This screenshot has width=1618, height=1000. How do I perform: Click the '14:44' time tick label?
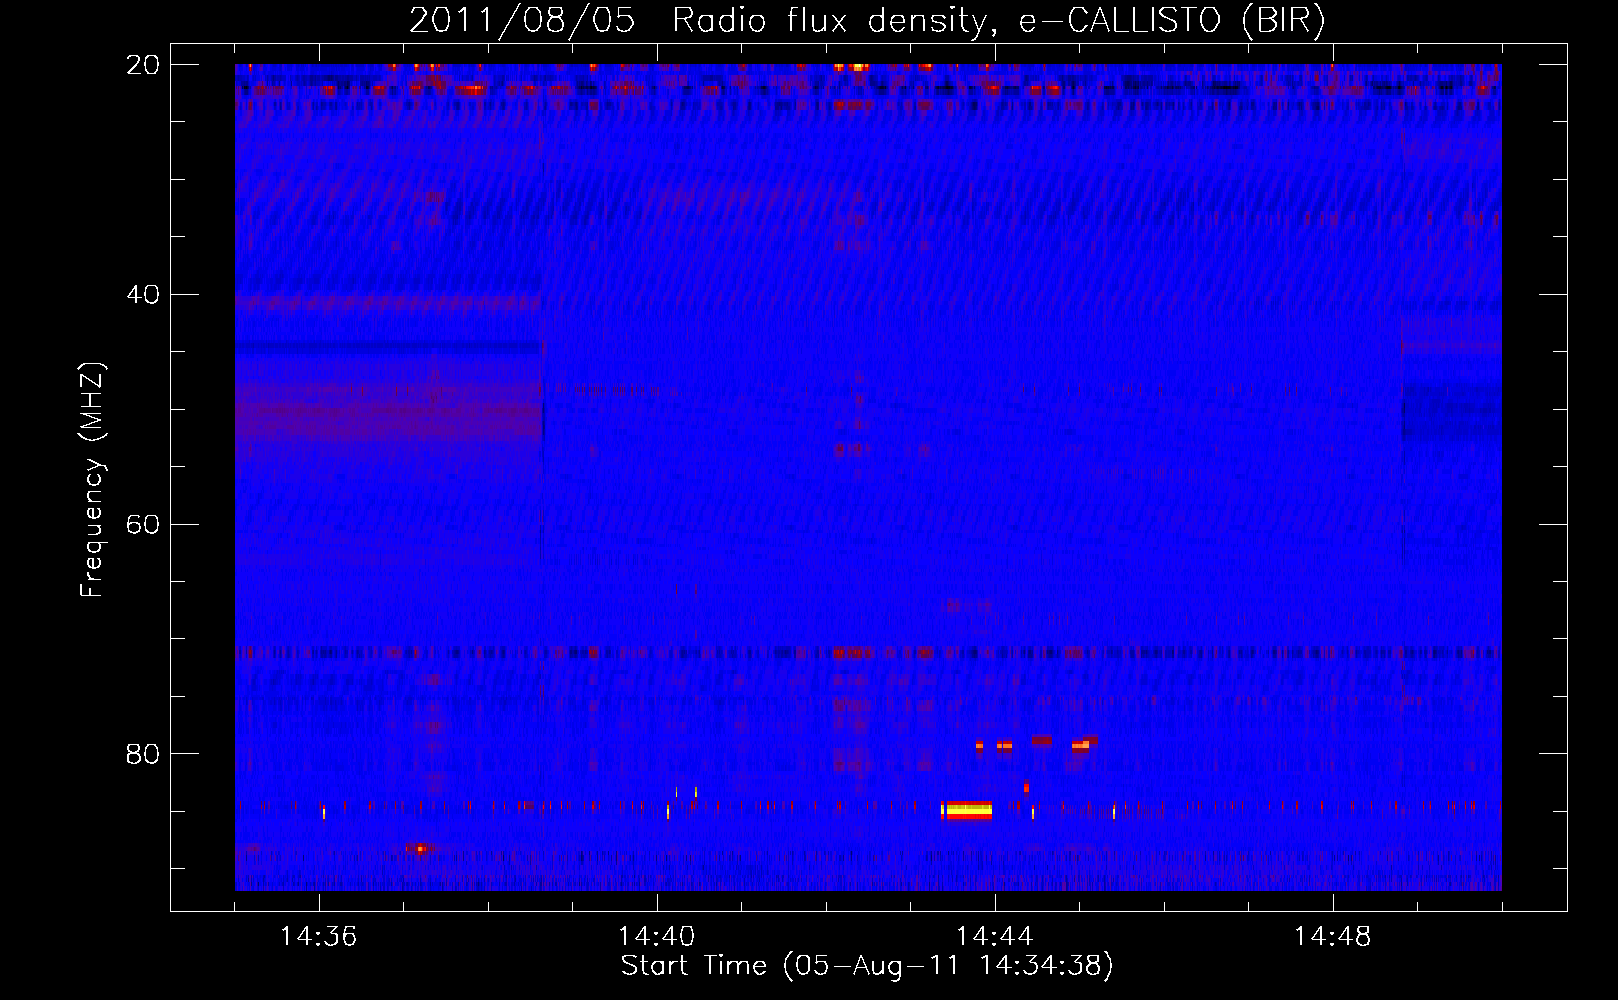[994, 937]
